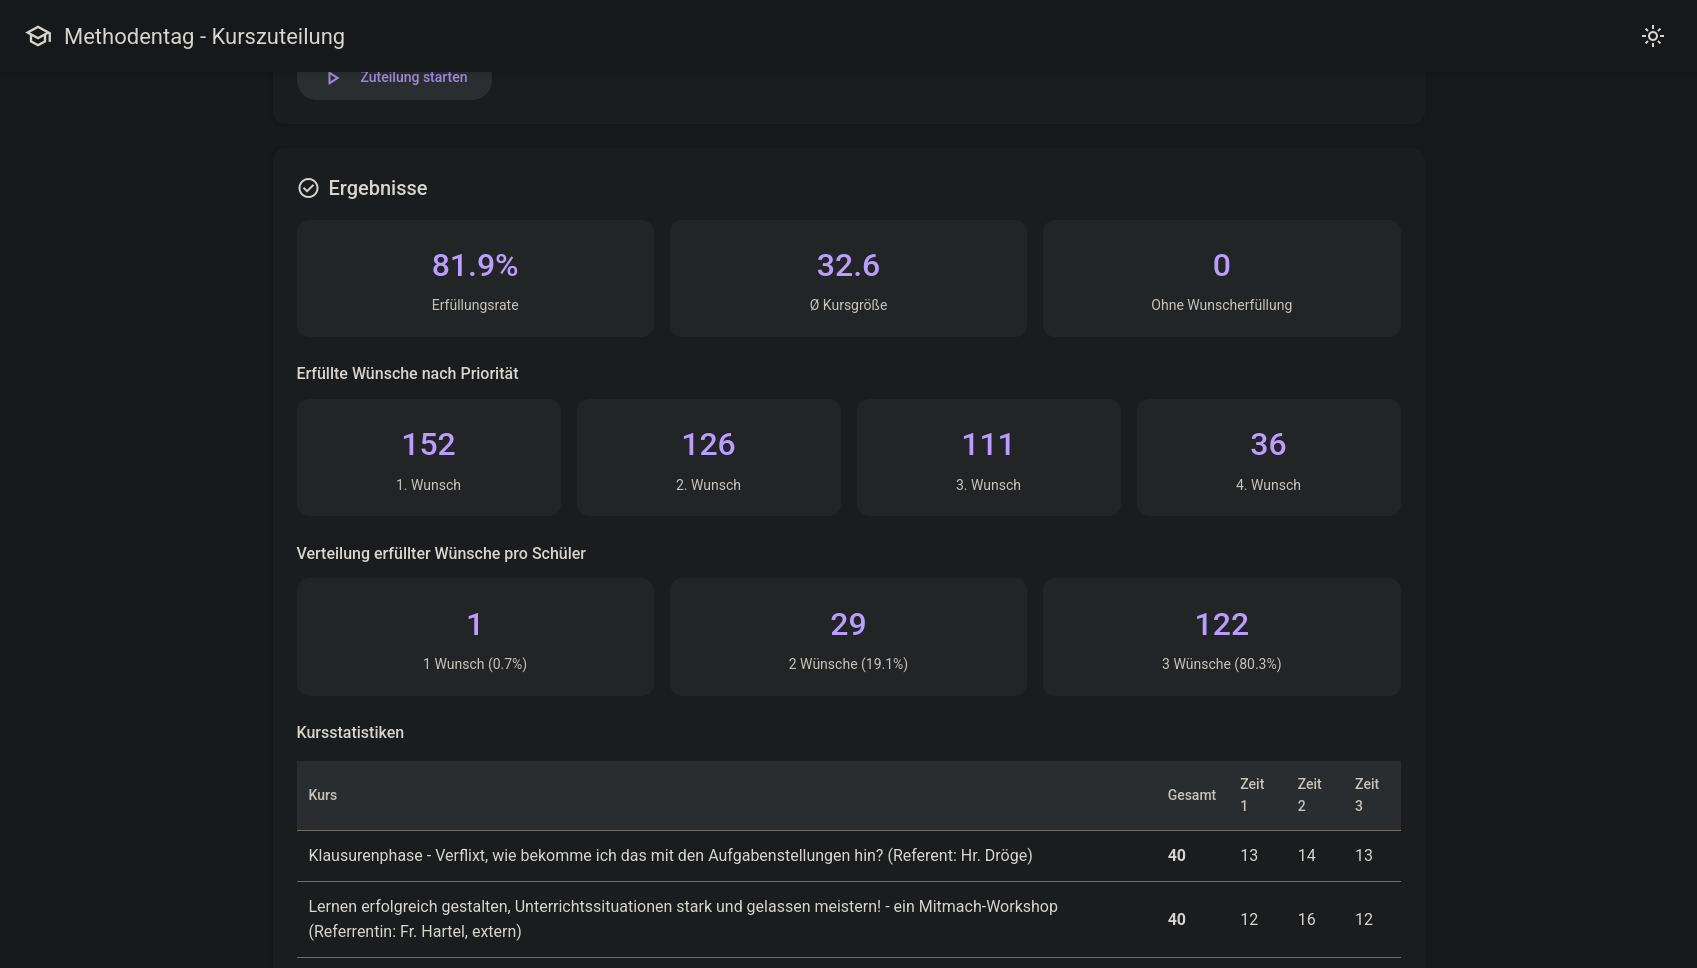Select the Klausurenphase course row
Viewport: 1697px width, 968px height.
point(670,856)
